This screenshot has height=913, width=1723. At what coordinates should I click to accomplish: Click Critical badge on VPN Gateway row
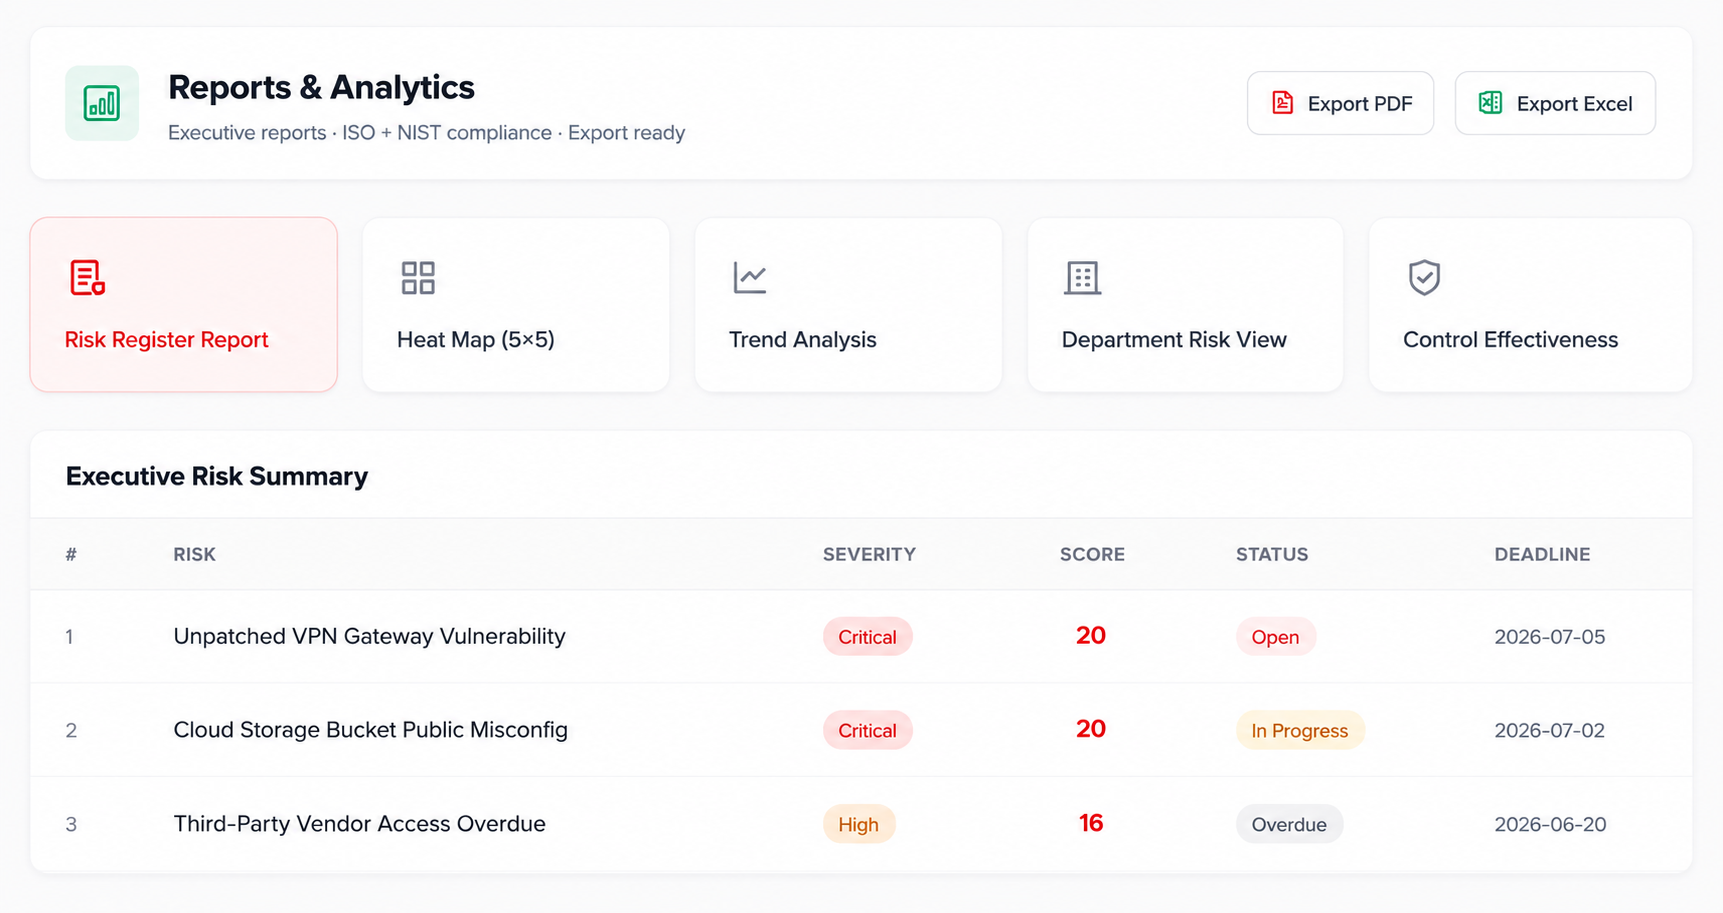coord(867,637)
